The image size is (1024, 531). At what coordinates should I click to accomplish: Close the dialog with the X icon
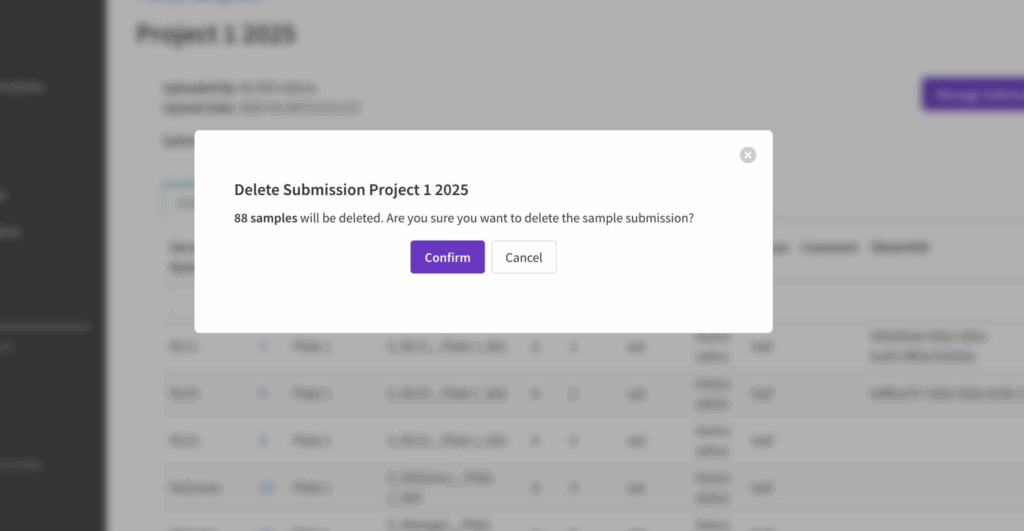748,155
